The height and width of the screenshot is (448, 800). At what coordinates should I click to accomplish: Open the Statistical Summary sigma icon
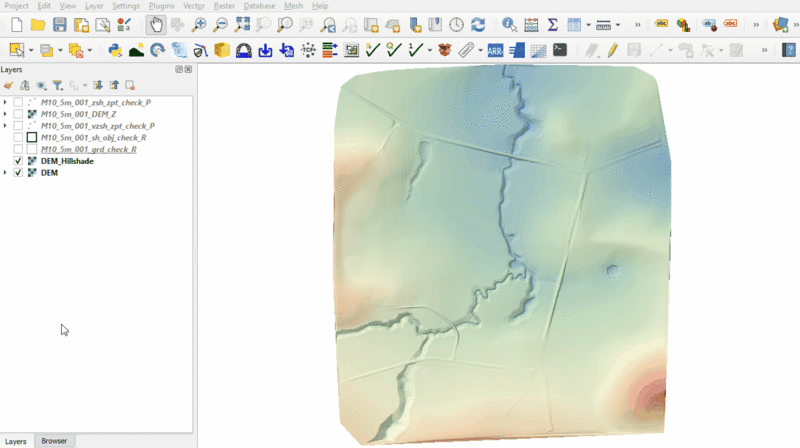[x=552, y=25]
